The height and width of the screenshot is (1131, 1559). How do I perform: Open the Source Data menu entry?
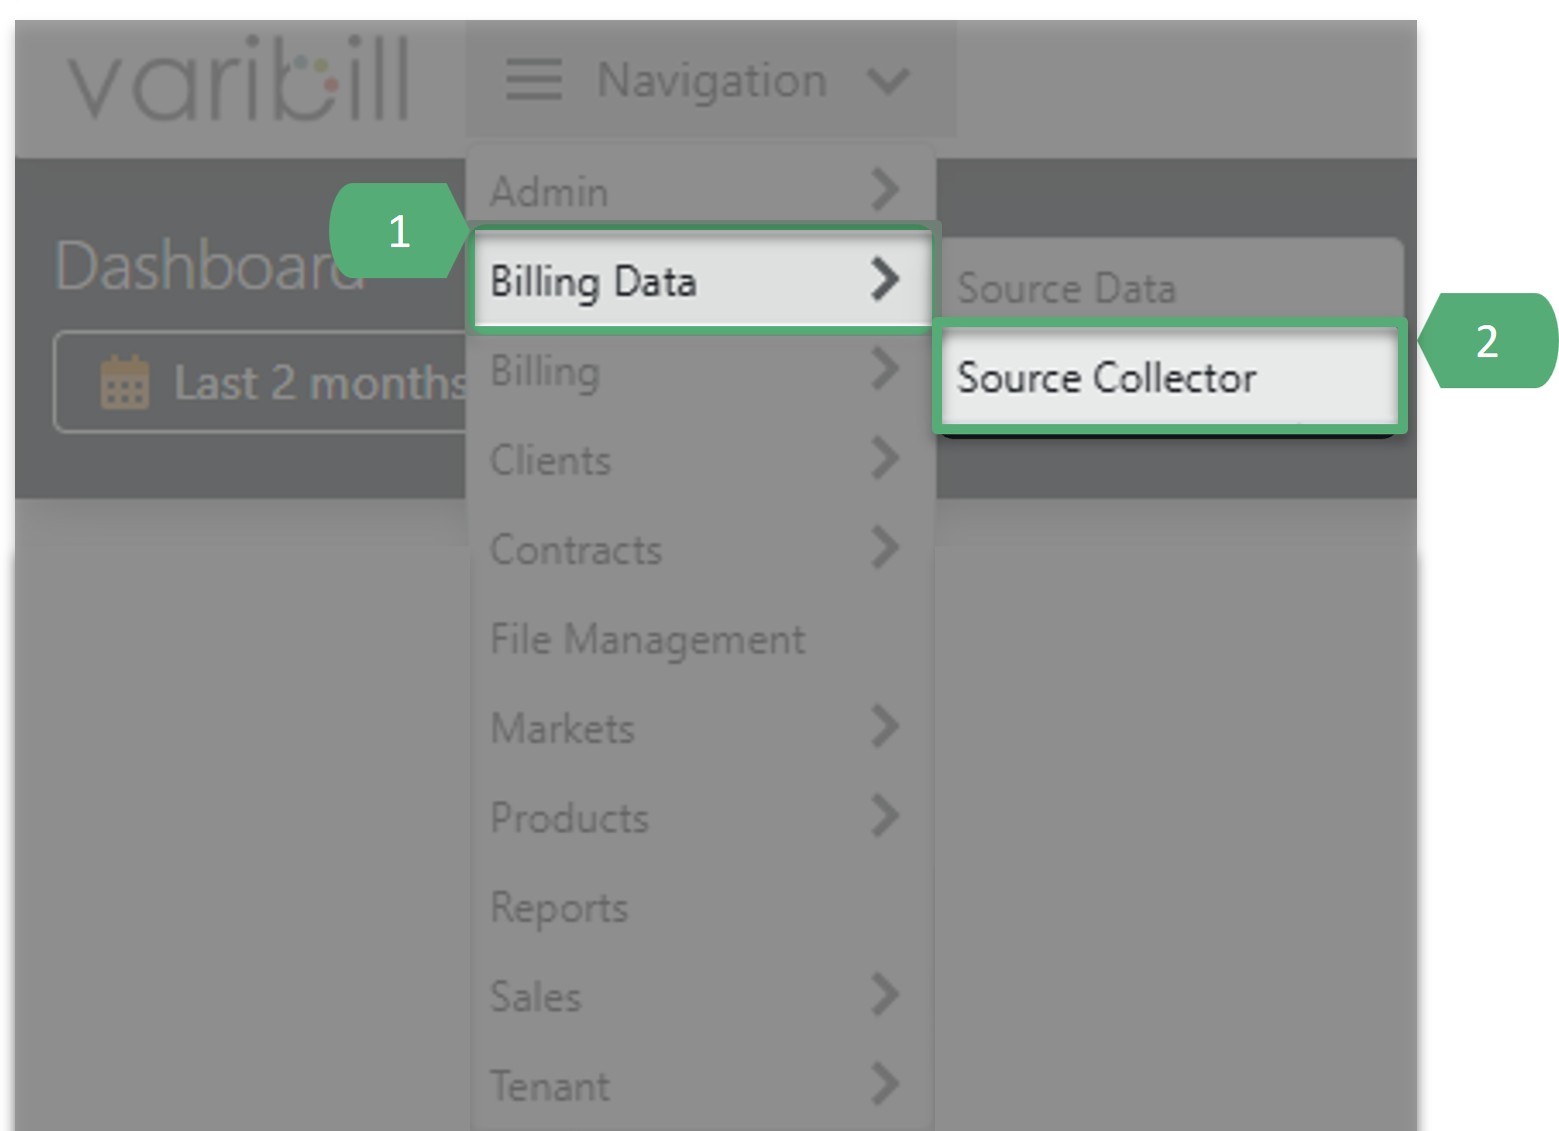point(1068,288)
